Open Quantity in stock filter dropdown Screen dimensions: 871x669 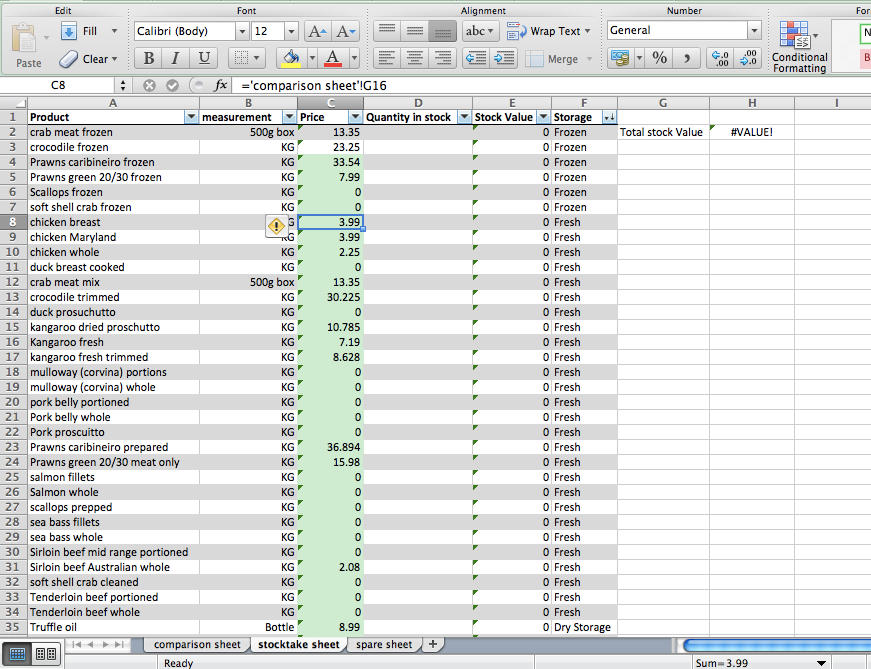click(464, 117)
